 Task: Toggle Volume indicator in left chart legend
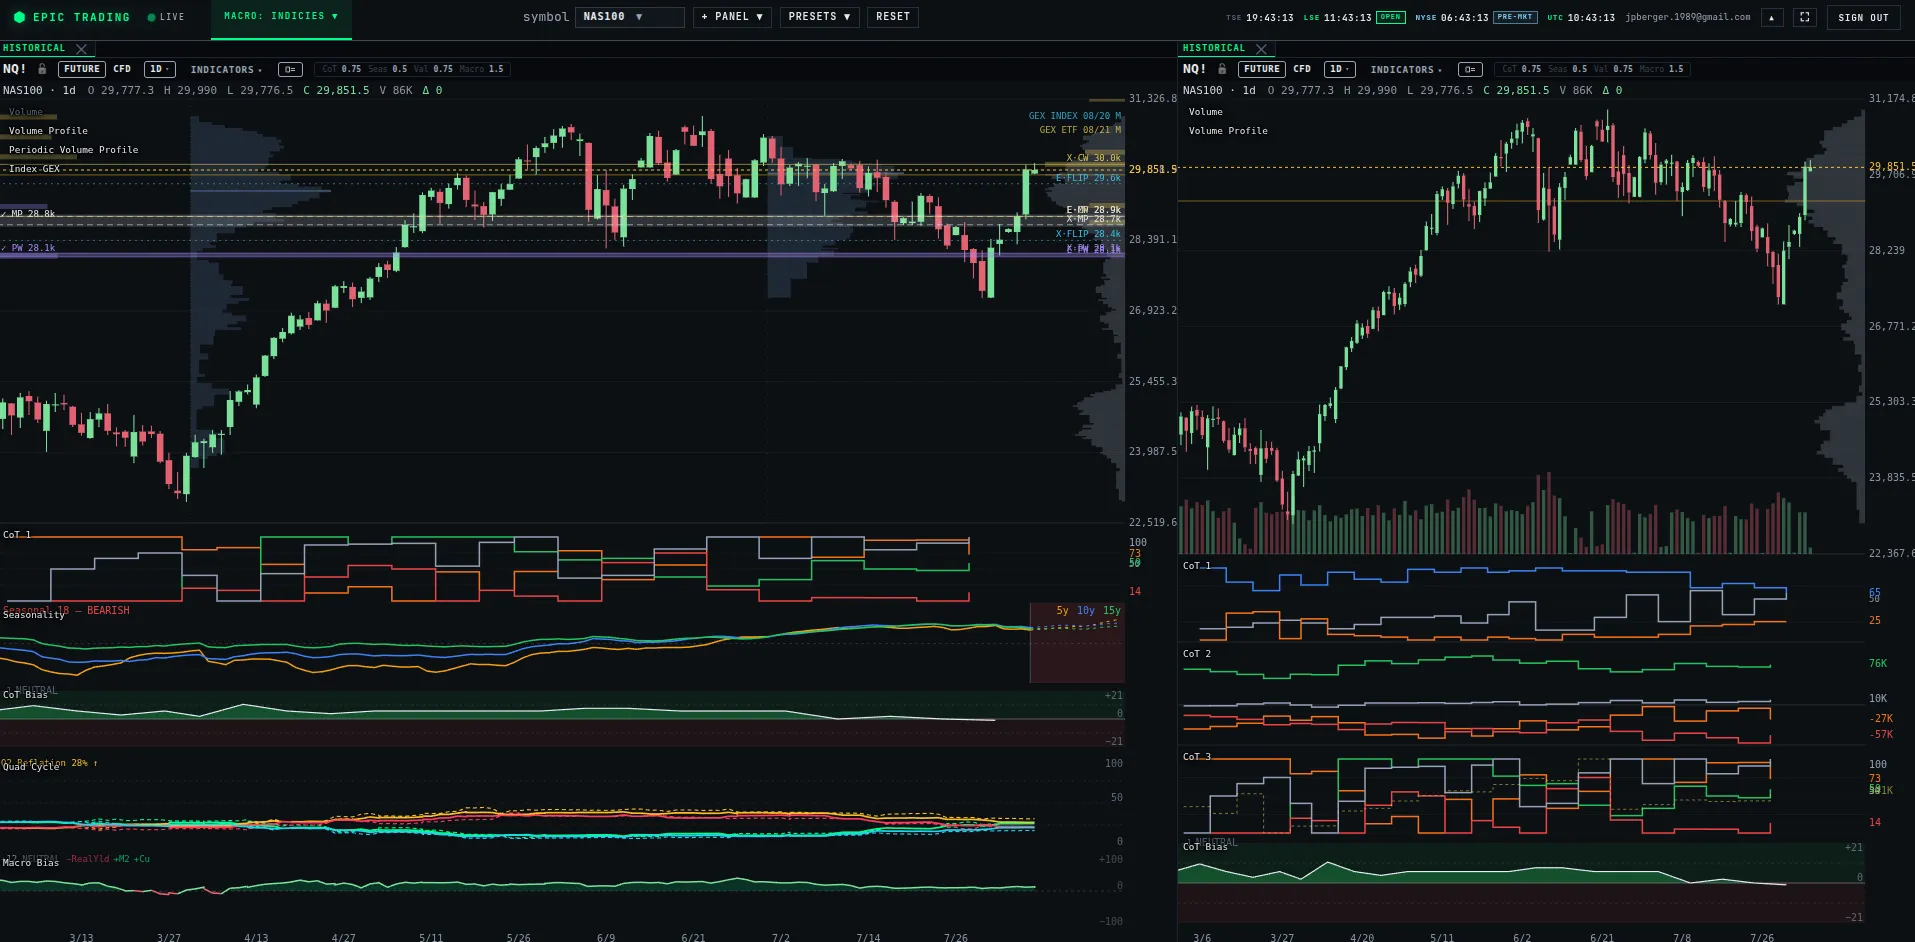click(26, 112)
